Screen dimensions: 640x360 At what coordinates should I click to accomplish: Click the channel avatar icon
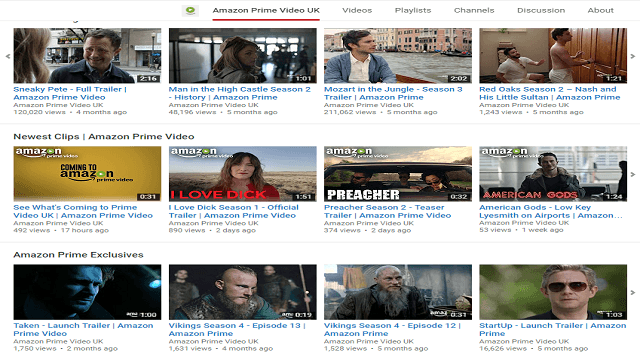pyautogui.click(x=190, y=10)
